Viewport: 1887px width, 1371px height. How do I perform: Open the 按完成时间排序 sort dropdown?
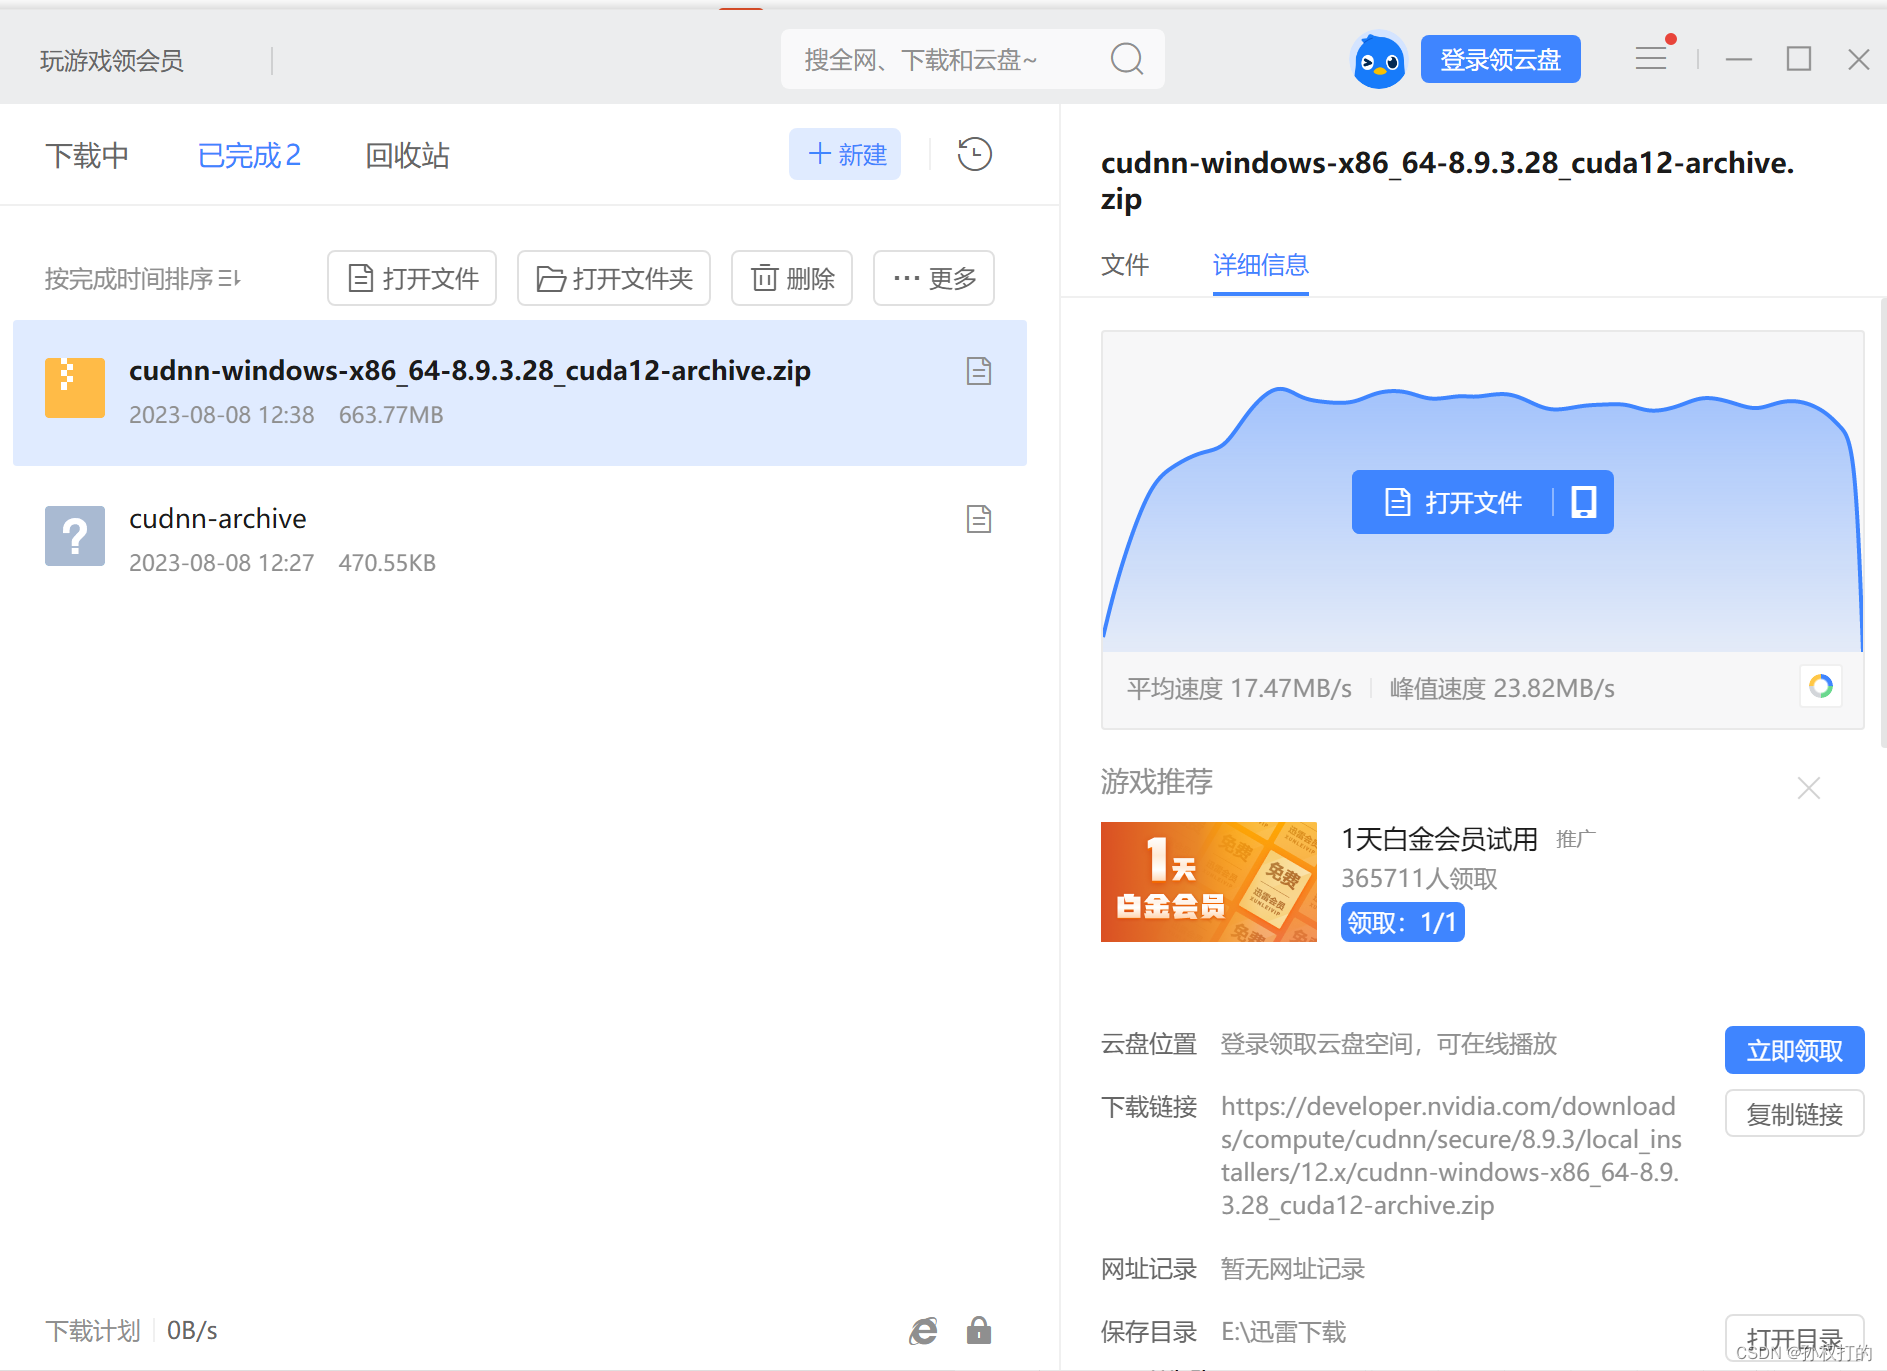pyautogui.click(x=143, y=279)
